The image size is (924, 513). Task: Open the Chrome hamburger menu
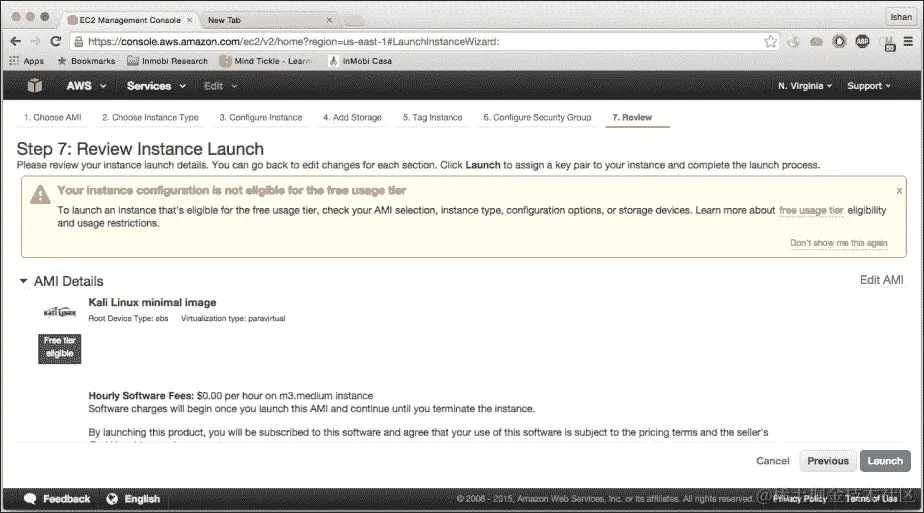coord(908,41)
